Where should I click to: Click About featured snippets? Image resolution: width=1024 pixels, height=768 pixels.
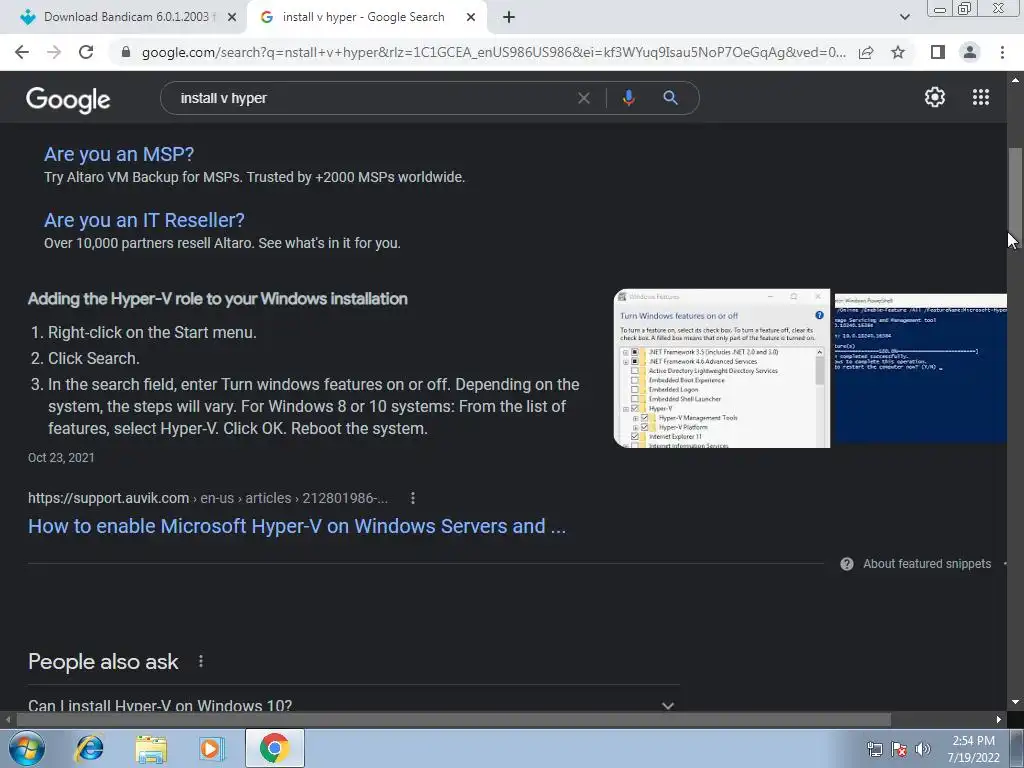[927, 564]
